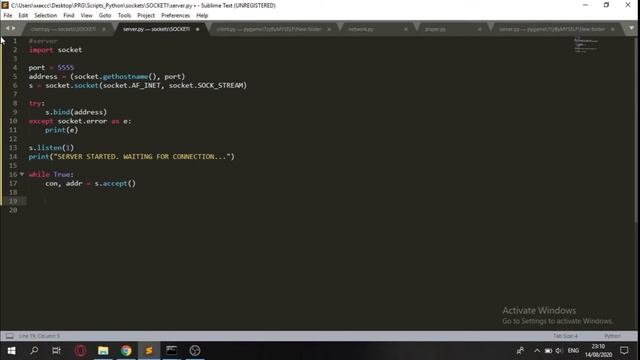Open Google Chrome from the taskbar

click(x=126, y=351)
